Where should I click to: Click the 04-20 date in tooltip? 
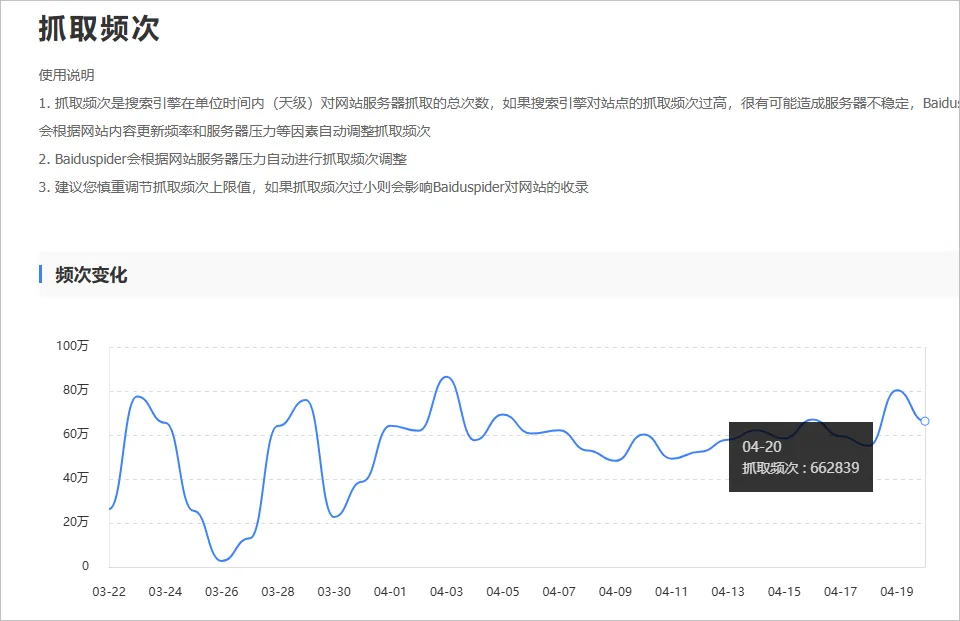coord(762,446)
